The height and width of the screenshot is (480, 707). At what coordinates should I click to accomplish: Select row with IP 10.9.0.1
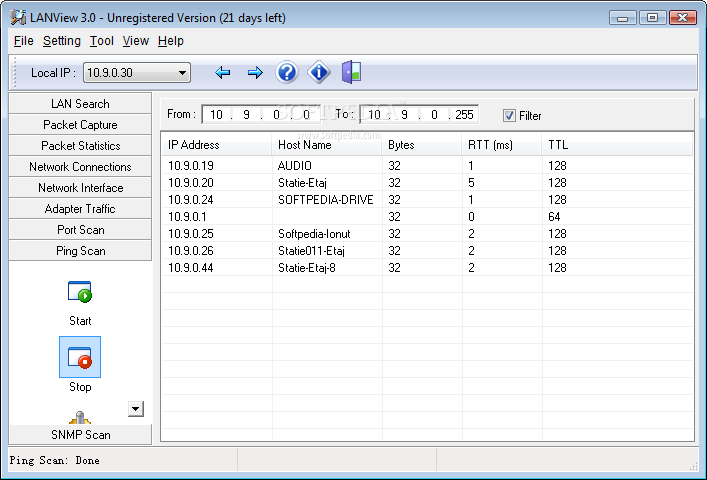click(427, 217)
